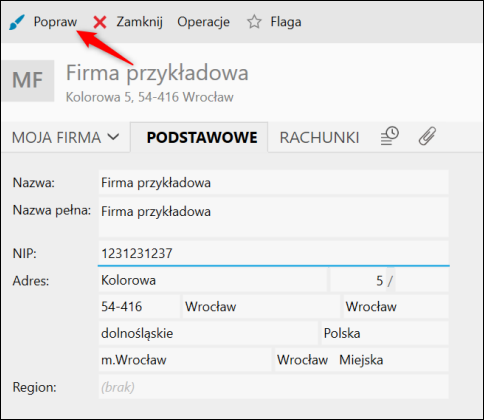Click the Firma przykładowa header title
This screenshot has width=484, height=420.
point(157,73)
